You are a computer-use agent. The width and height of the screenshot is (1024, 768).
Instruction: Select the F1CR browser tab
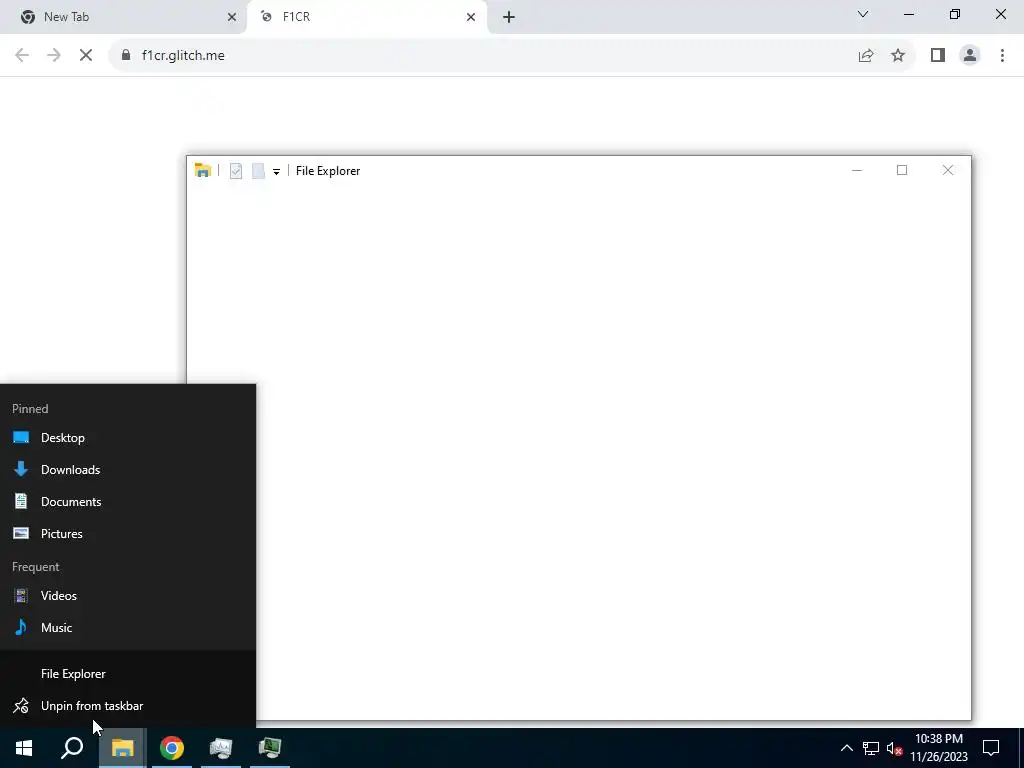pyautogui.click(x=366, y=17)
